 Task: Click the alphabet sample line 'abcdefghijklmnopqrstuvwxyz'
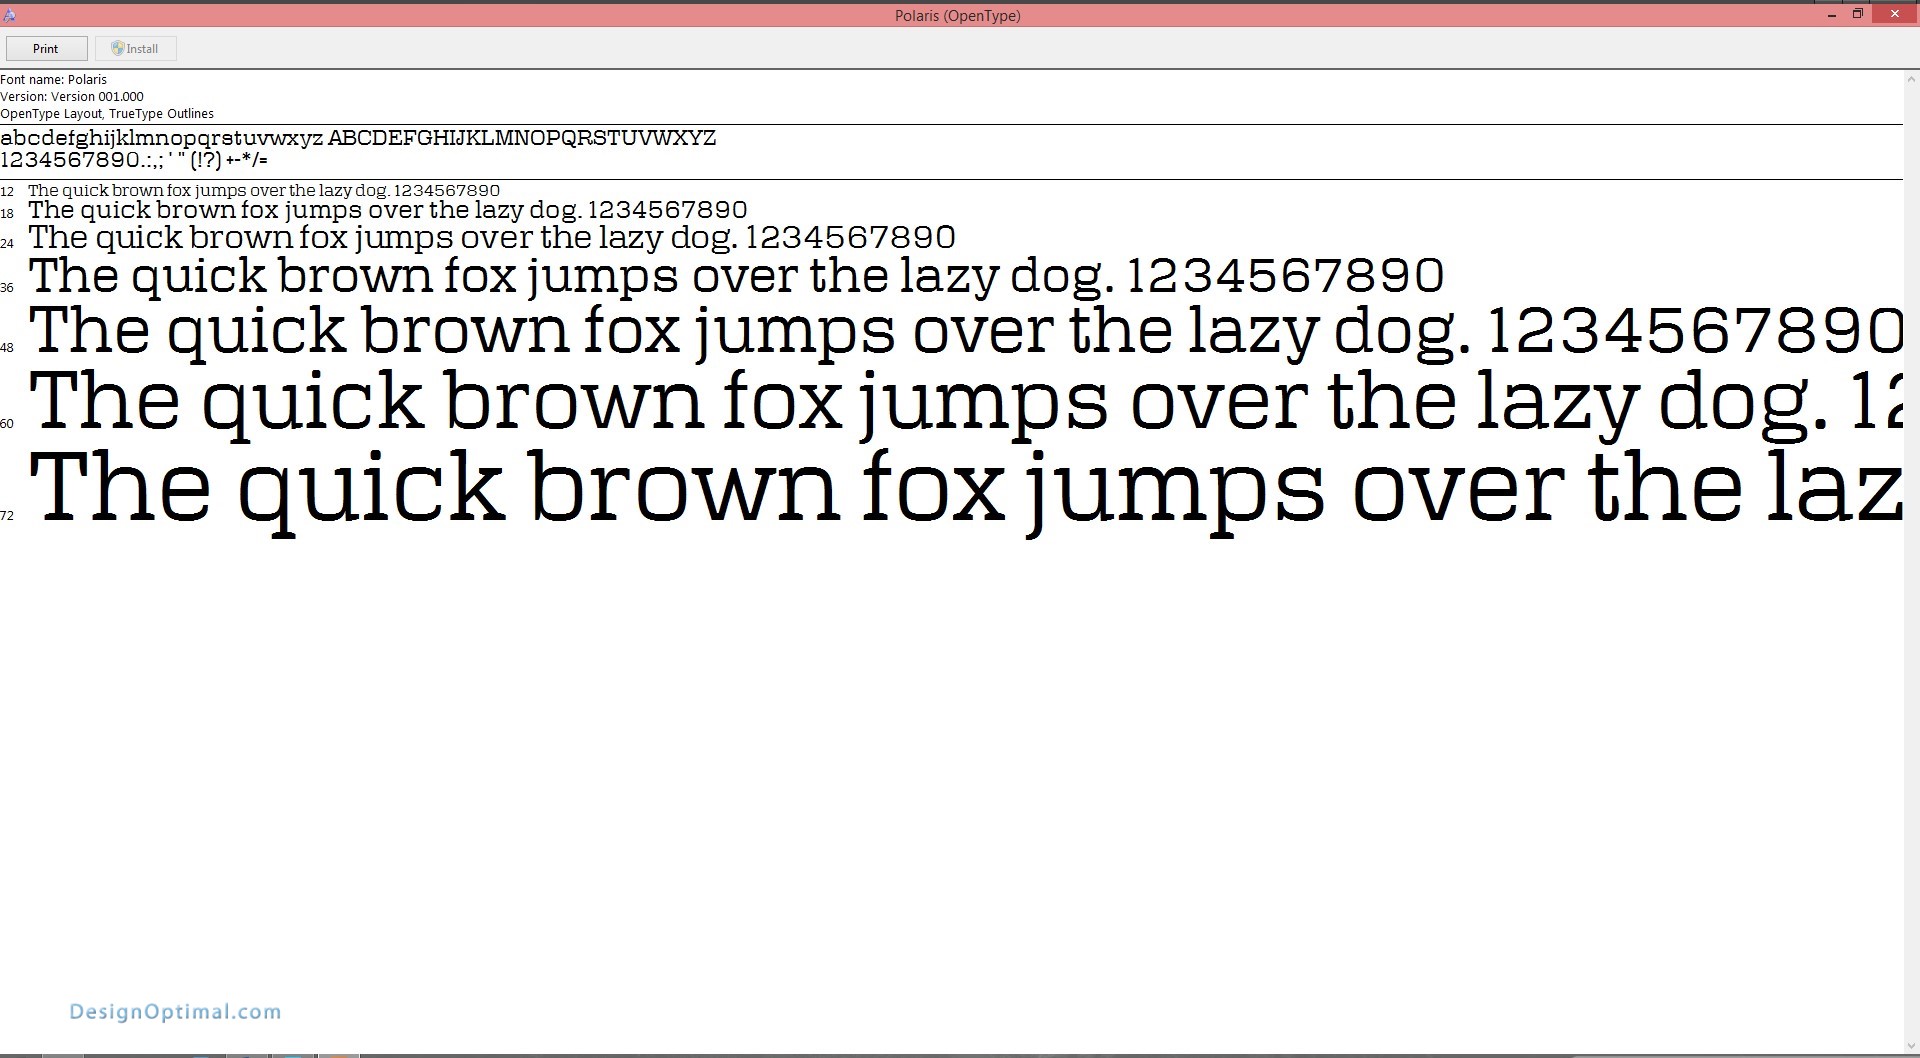[162, 138]
